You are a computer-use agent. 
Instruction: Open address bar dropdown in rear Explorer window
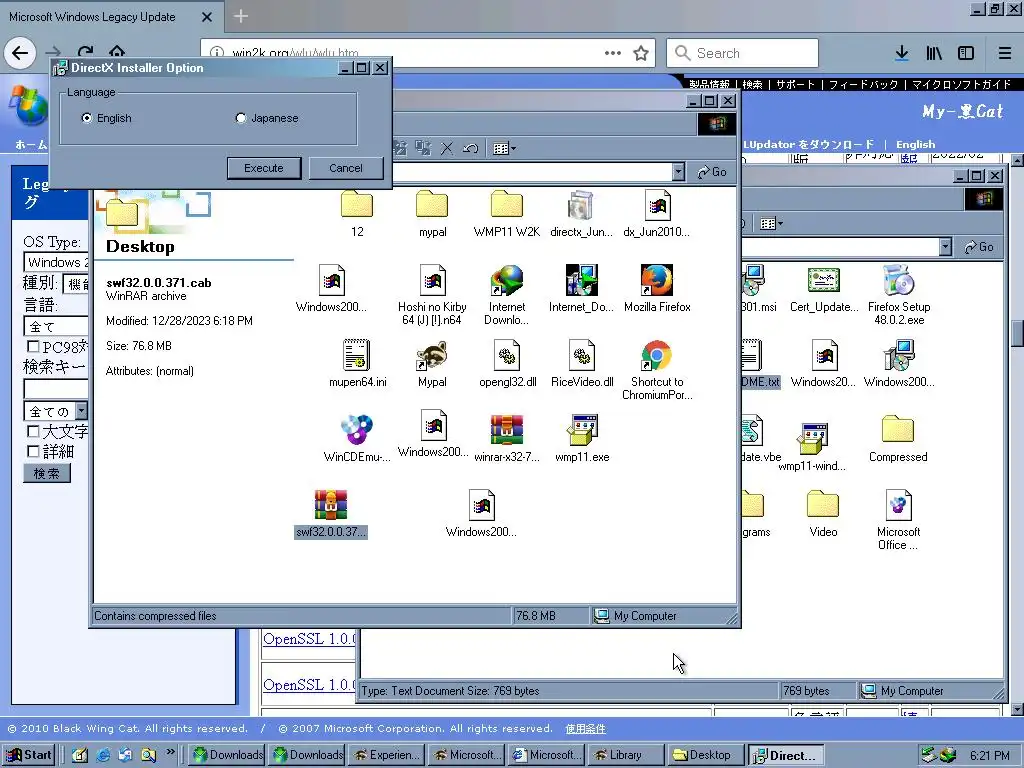tap(946, 247)
